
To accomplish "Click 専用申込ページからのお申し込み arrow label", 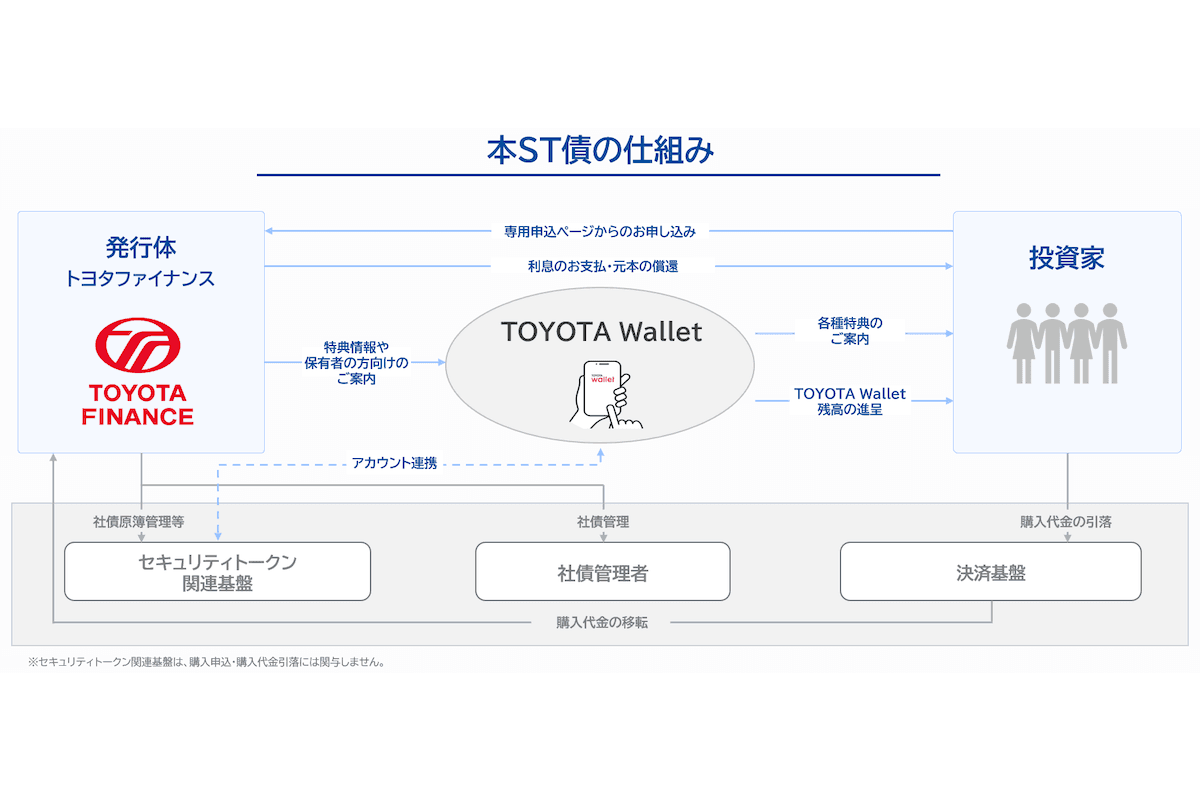I will click(599, 231).
